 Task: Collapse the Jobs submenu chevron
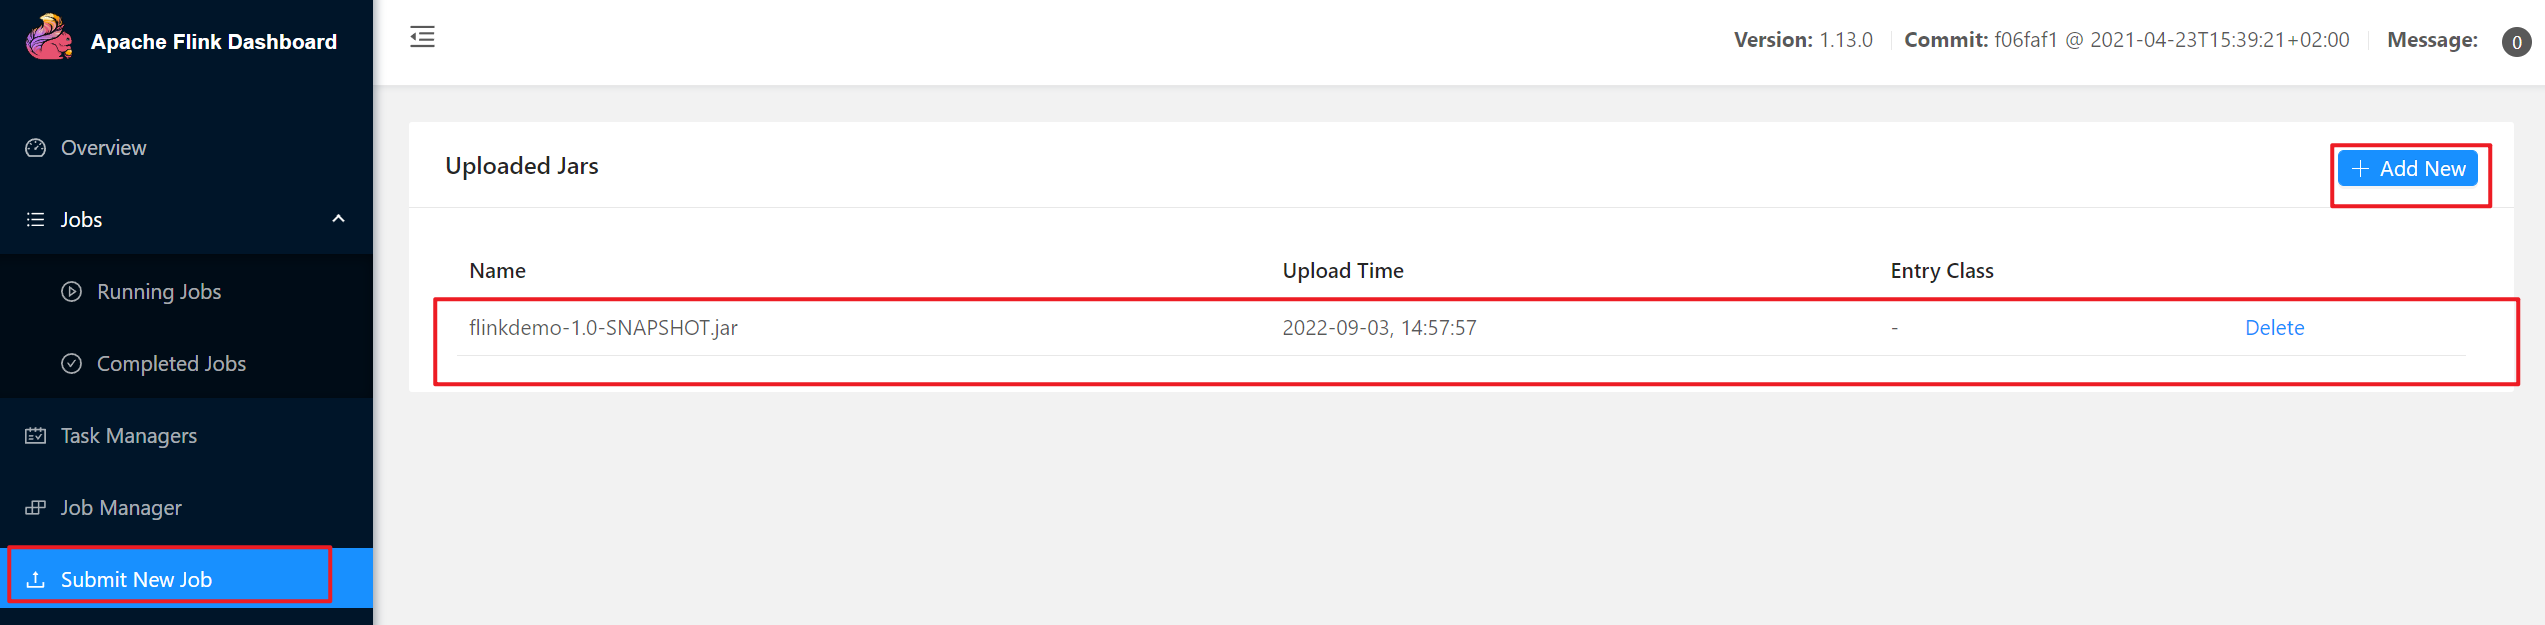[x=338, y=219]
